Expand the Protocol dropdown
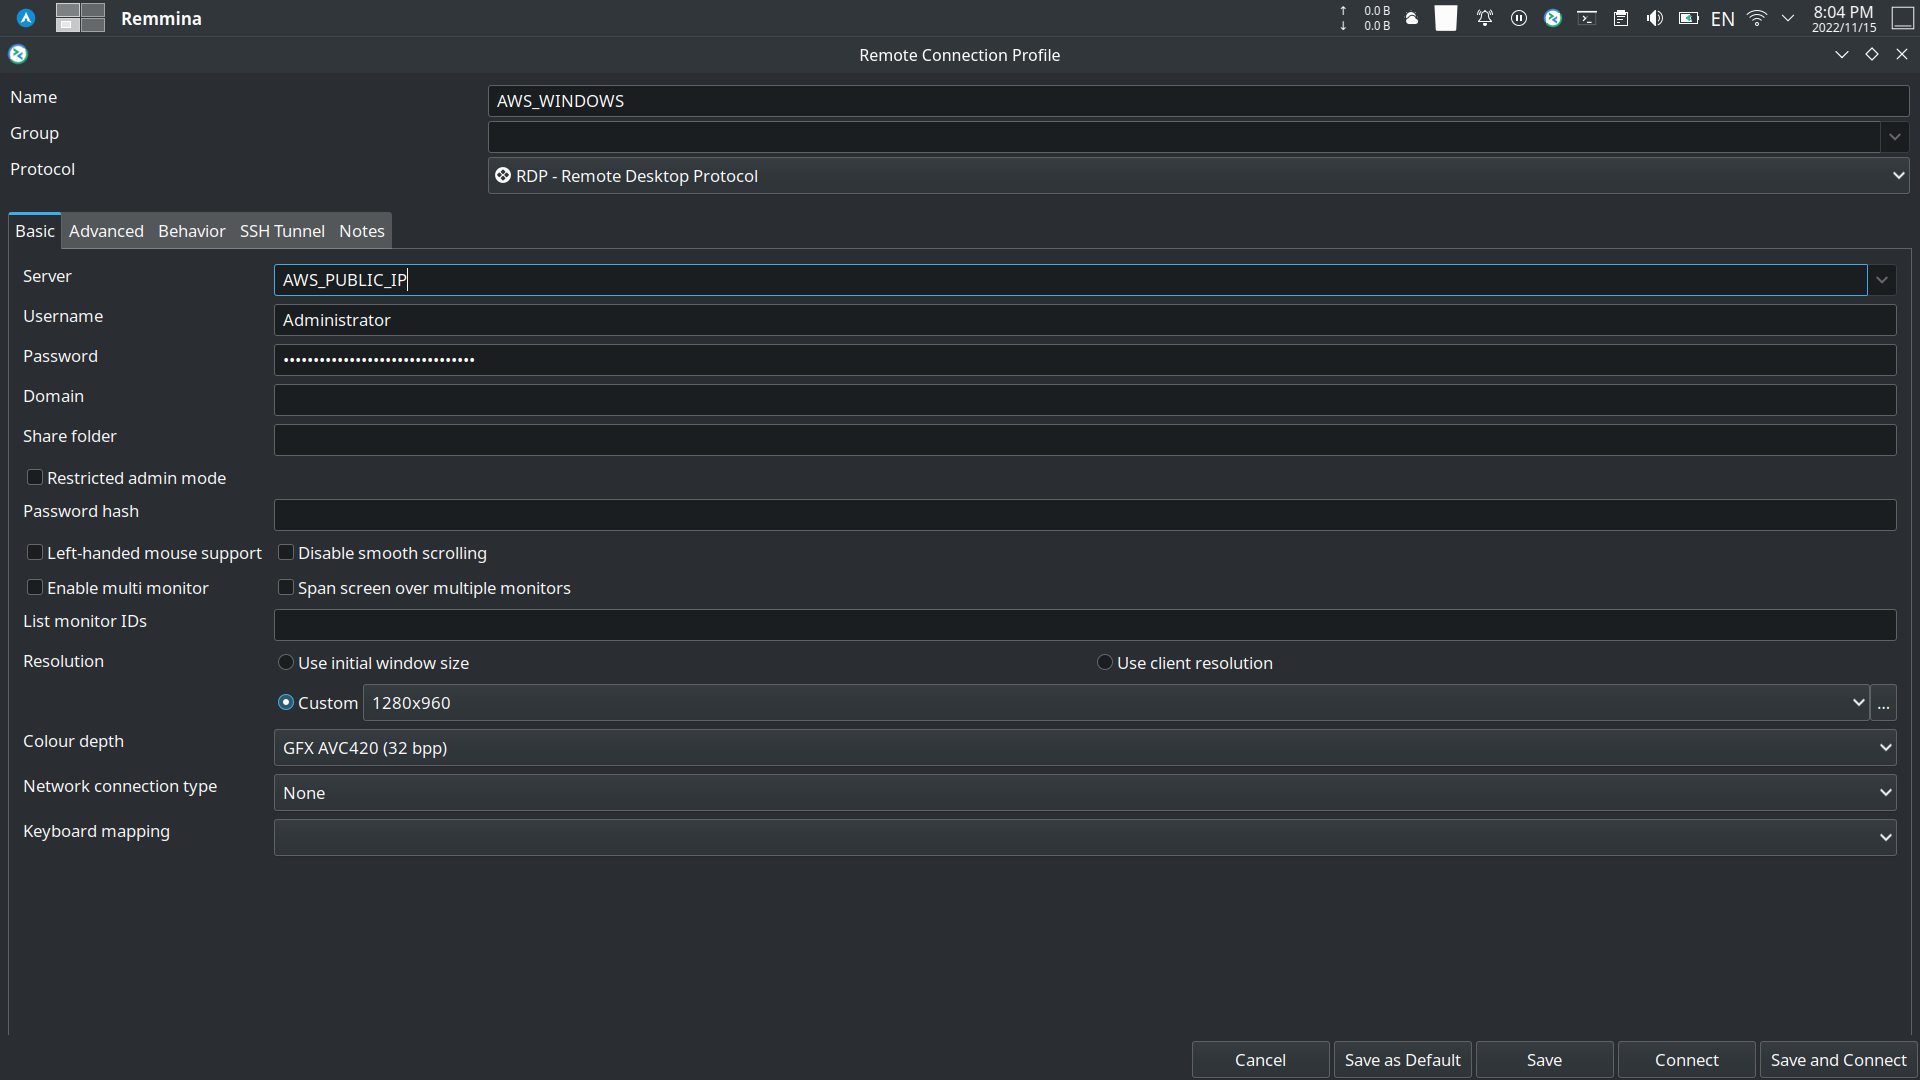Viewport: 1920px width, 1080px height. click(1198, 176)
